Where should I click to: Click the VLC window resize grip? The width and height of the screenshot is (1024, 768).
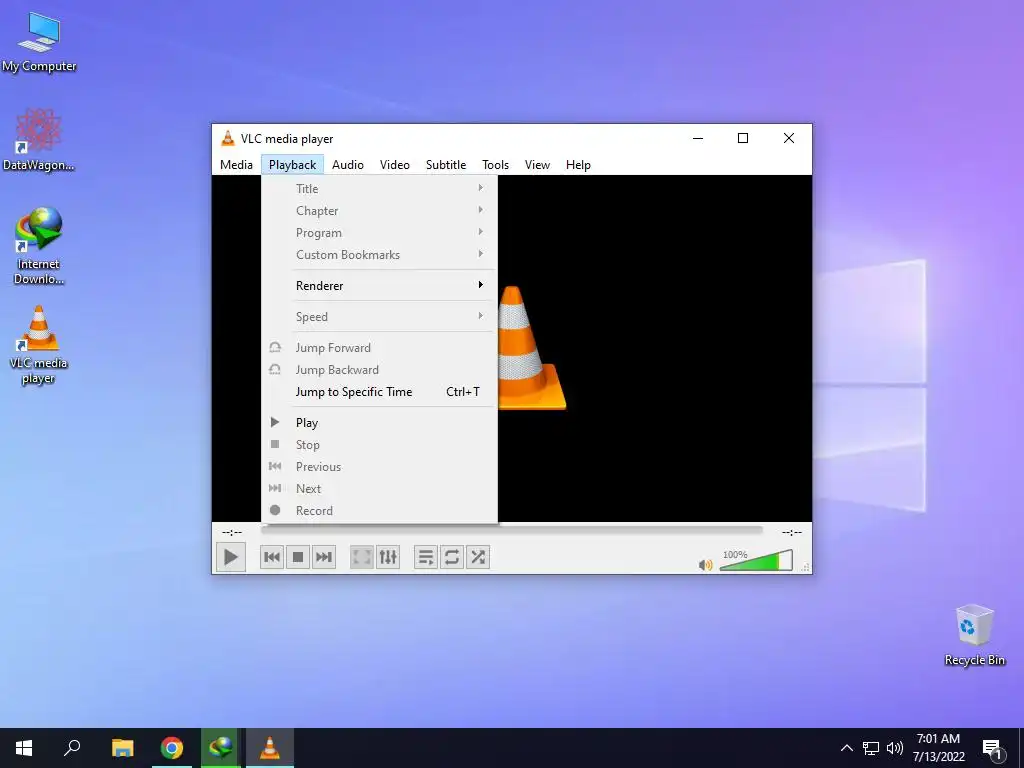806,568
